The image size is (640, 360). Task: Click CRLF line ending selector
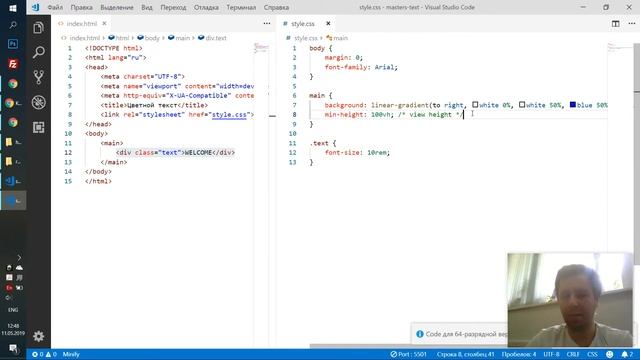point(573,354)
